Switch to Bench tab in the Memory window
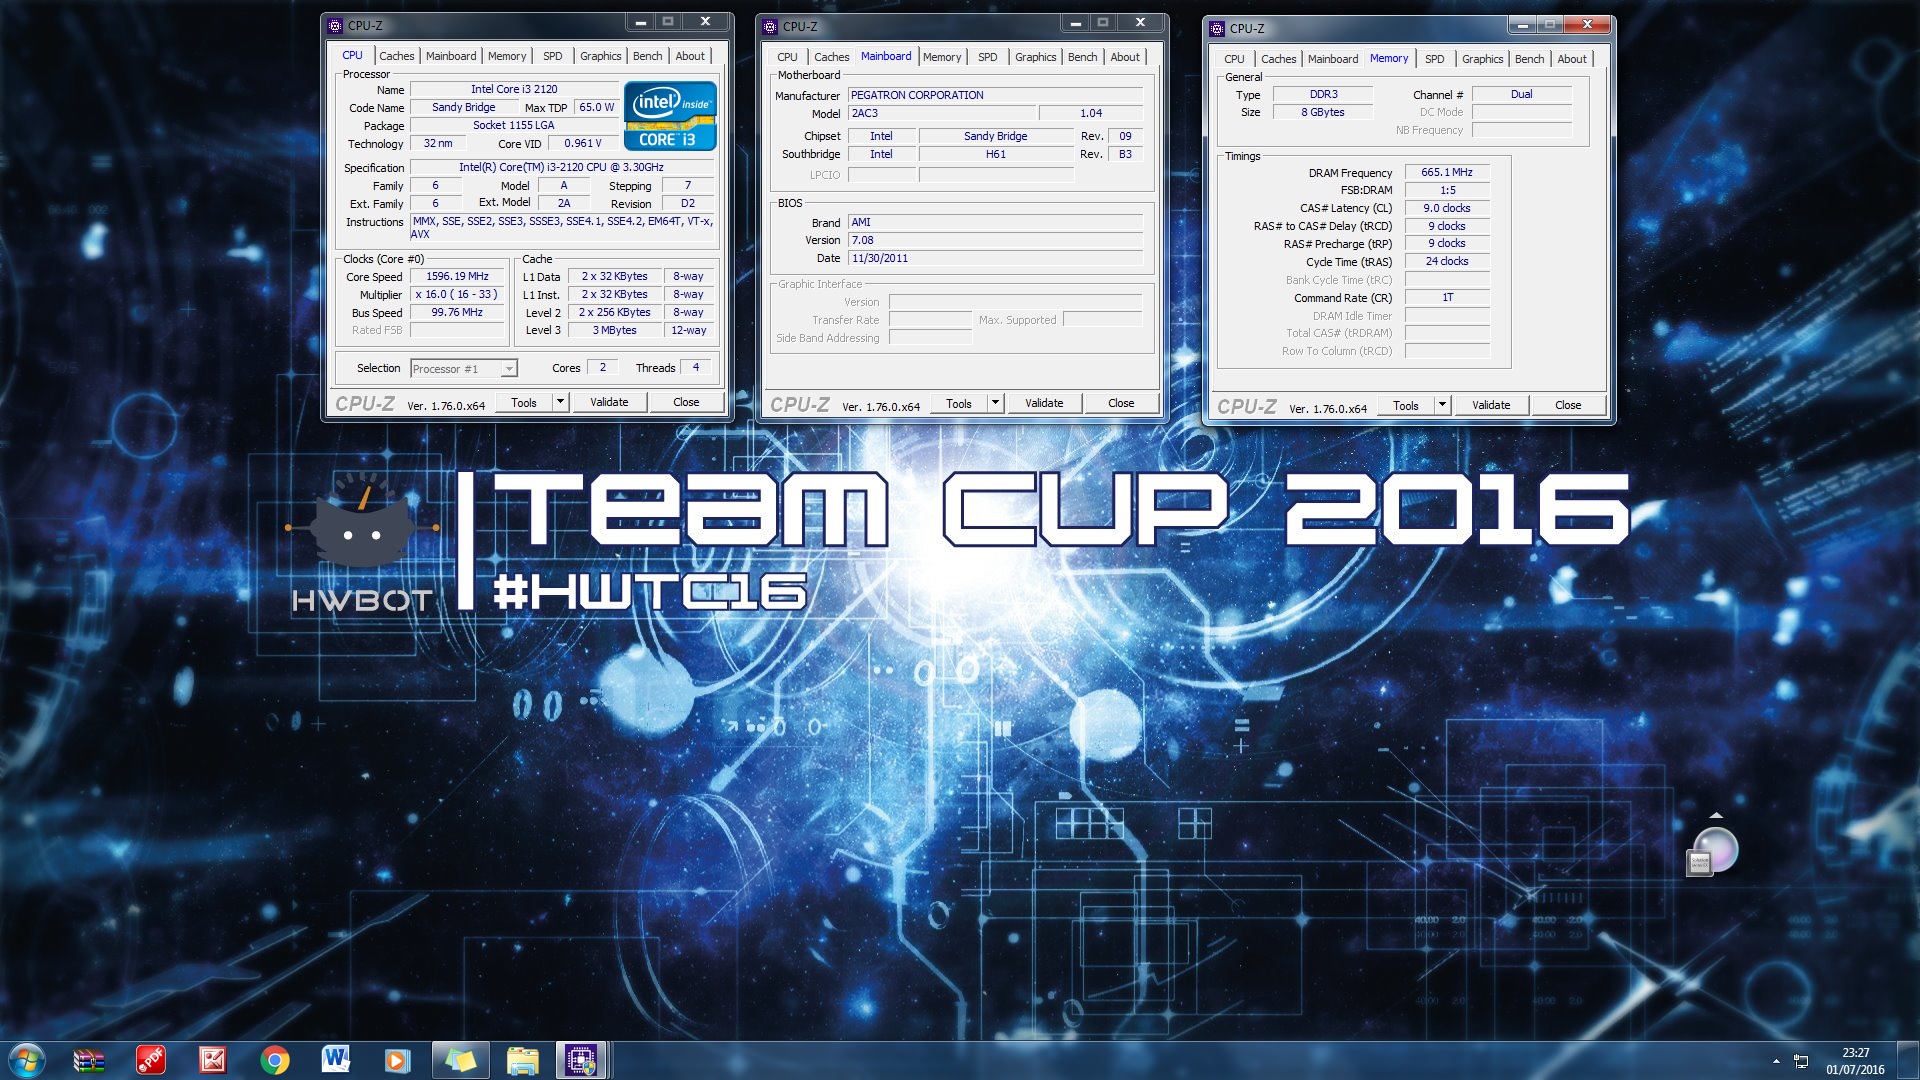 pos(1529,59)
